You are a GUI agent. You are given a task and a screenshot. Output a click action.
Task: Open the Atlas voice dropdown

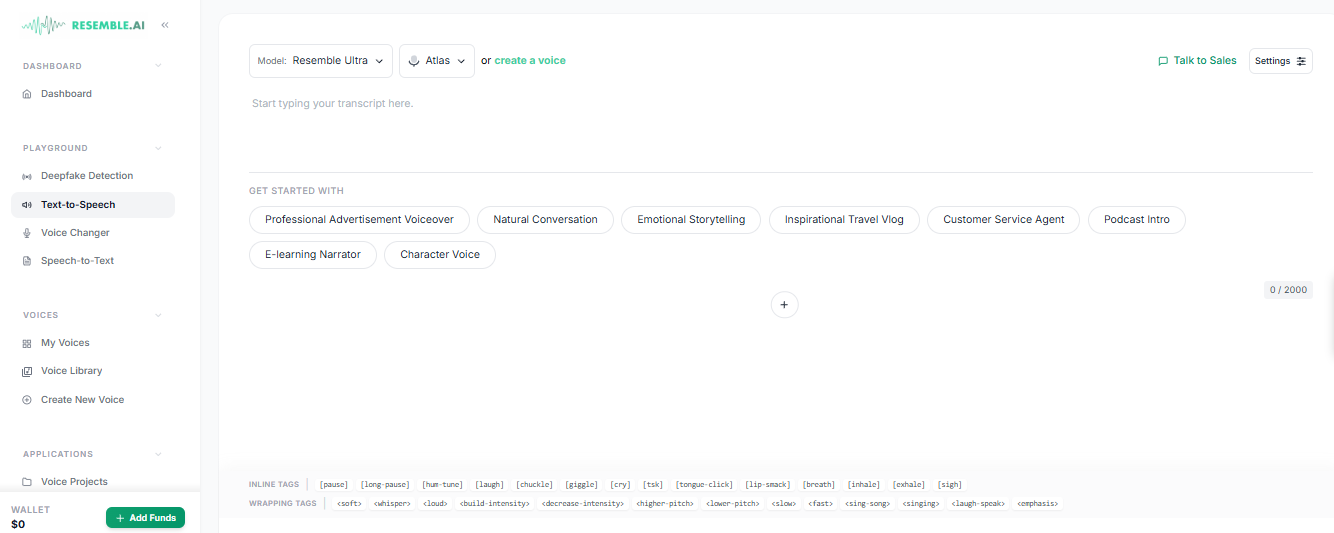pos(437,61)
